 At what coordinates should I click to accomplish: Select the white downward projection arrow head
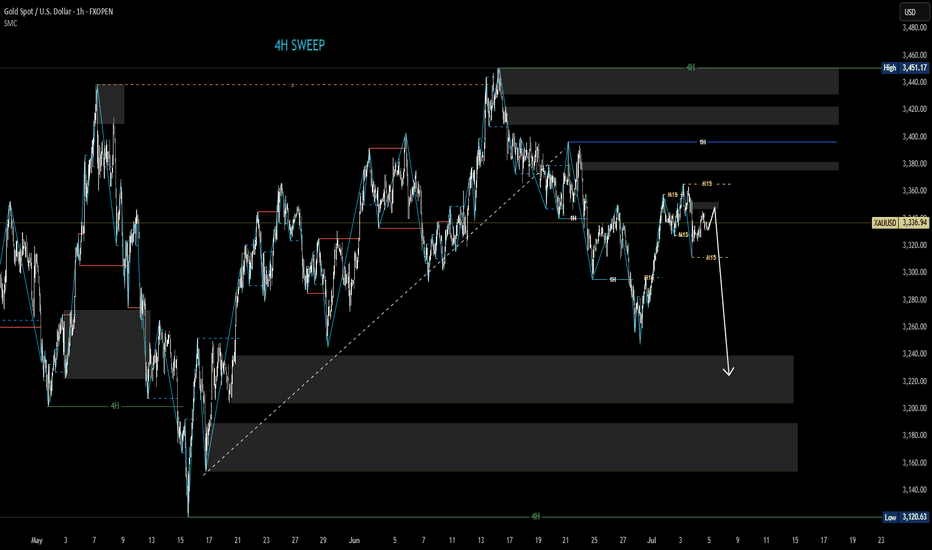[728, 370]
